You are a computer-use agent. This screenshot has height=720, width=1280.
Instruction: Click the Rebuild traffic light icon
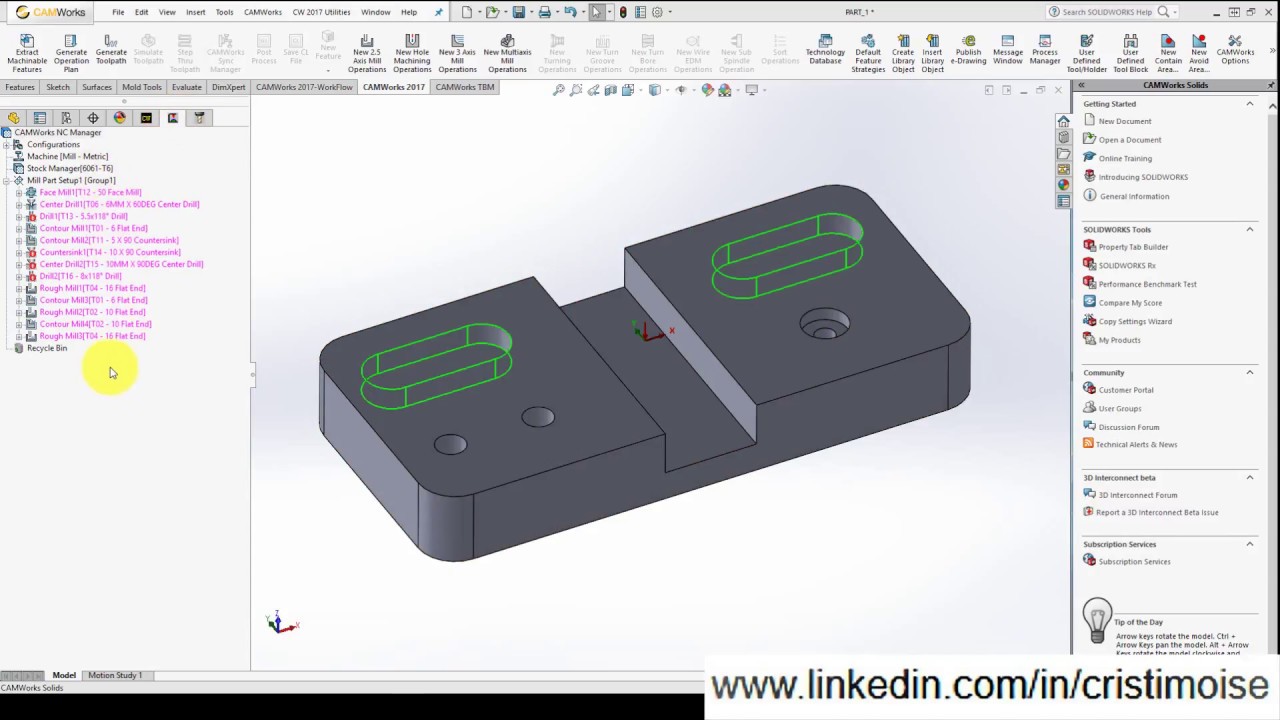(x=623, y=12)
